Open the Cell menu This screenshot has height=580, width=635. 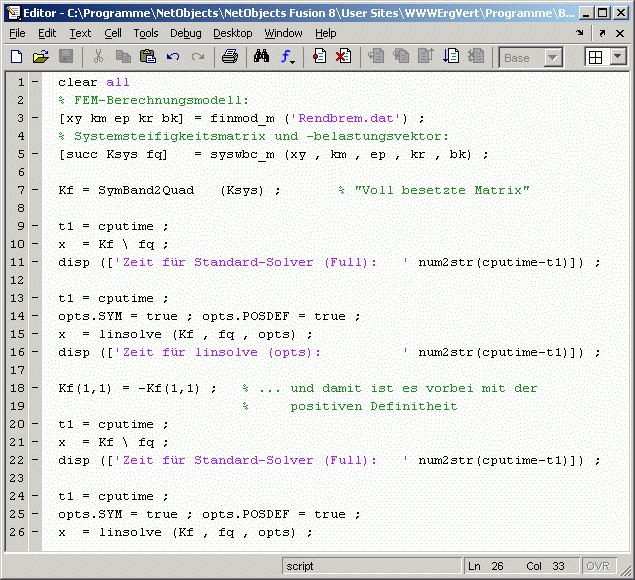coord(113,33)
